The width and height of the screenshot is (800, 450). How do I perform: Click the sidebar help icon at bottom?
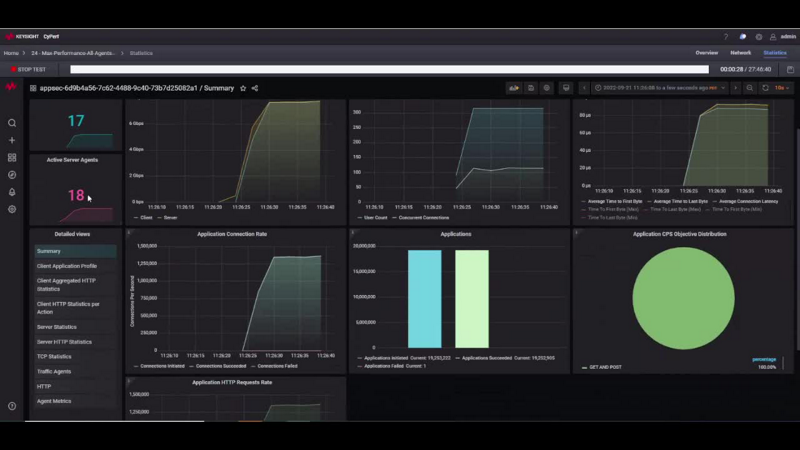12,406
